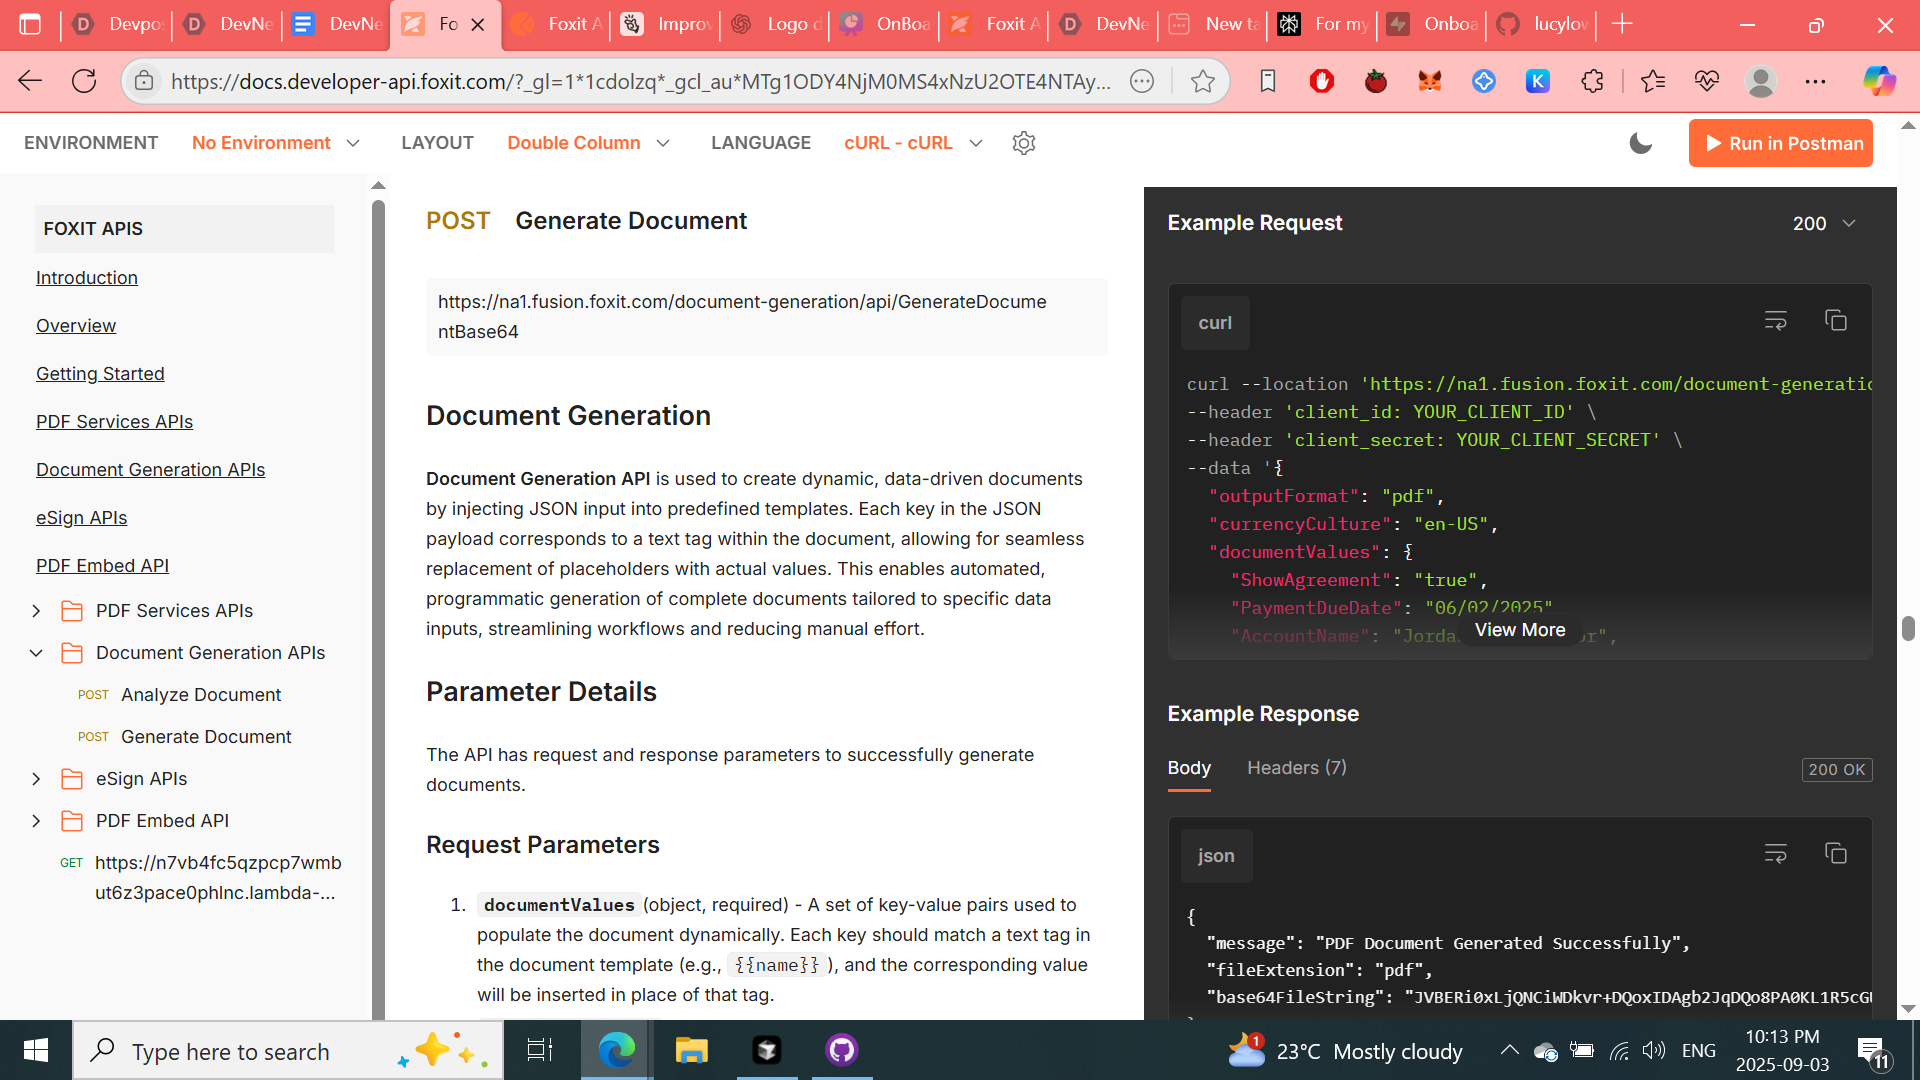Toggle word wrap on curl snippet
This screenshot has height=1080, width=1920.
click(1775, 321)
